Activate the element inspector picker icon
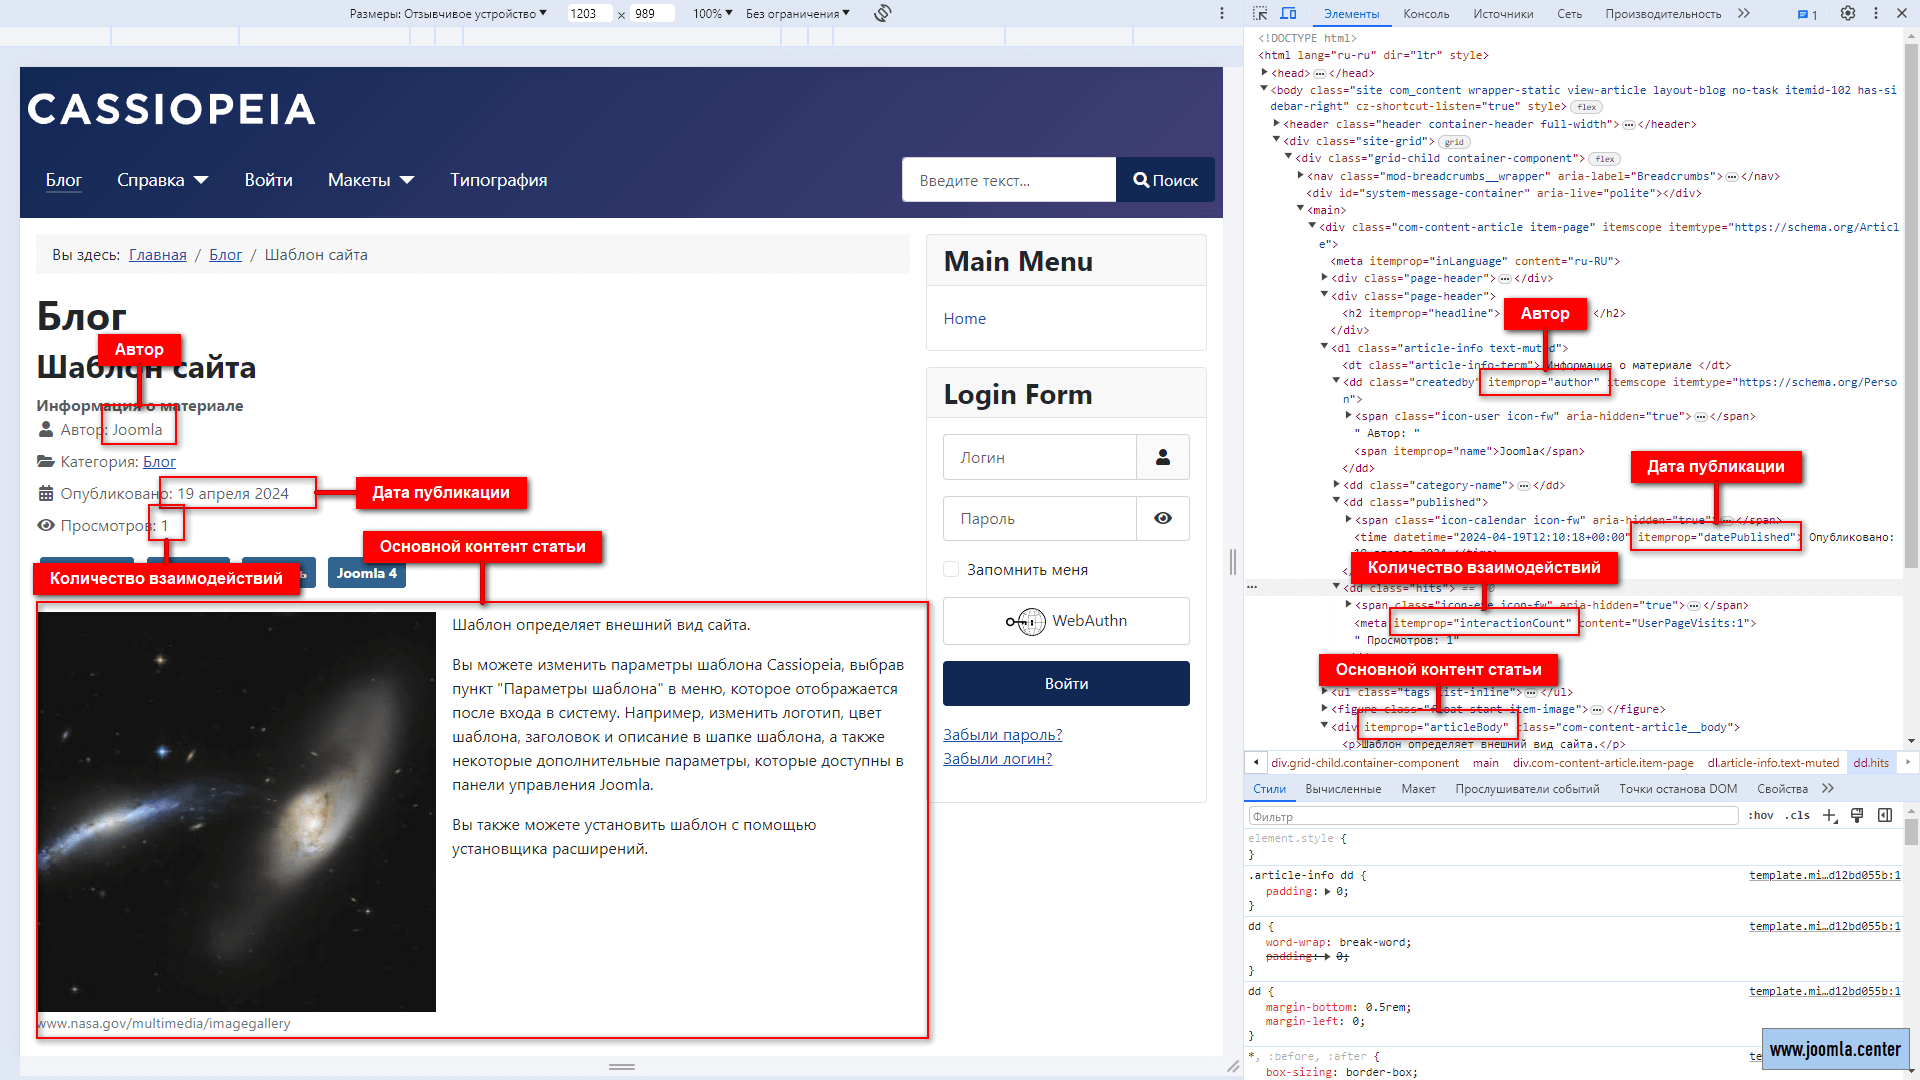Viewport: 1920px width, 1080px height. pos(1260,14)
